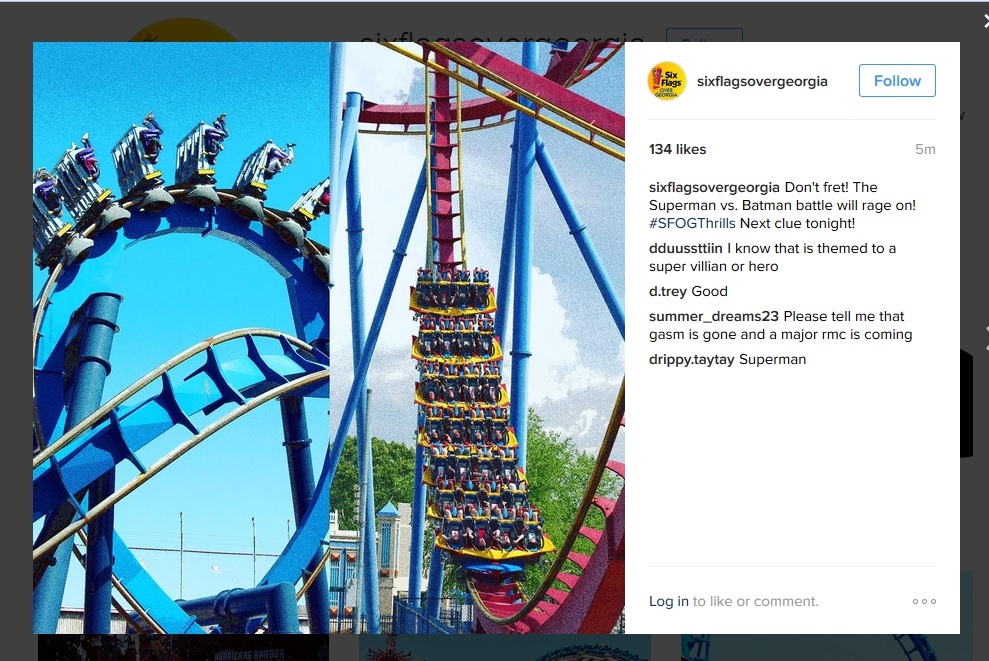Click the red Superman coaster train photo
Viewport: 989px width, 661px height.
pos(477,338)
